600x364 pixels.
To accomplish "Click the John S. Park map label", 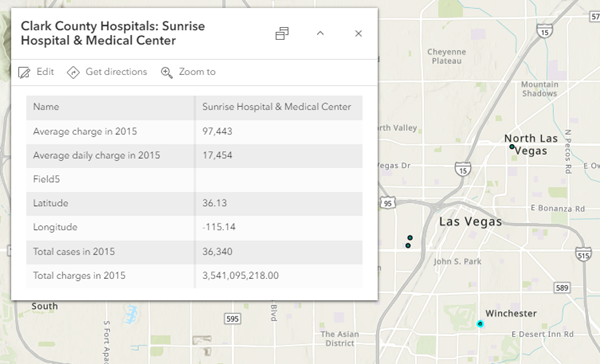I will [457, 261].
